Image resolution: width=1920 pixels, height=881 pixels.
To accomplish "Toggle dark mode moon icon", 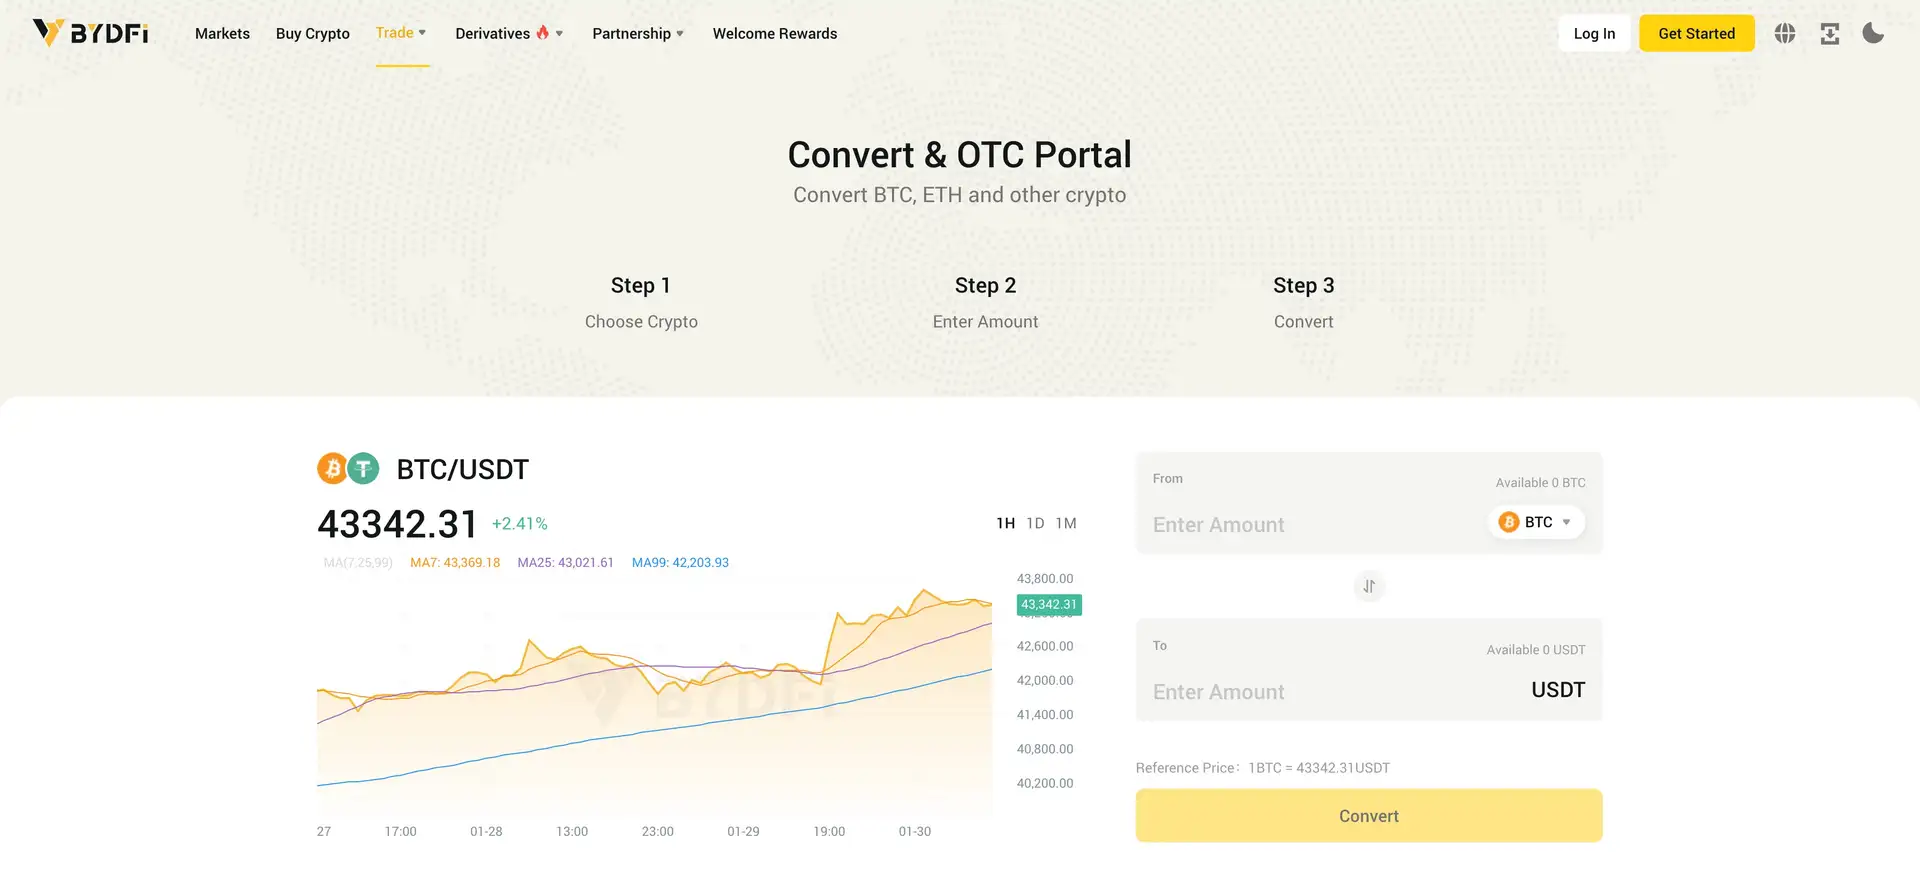I will pos(1873,34).
